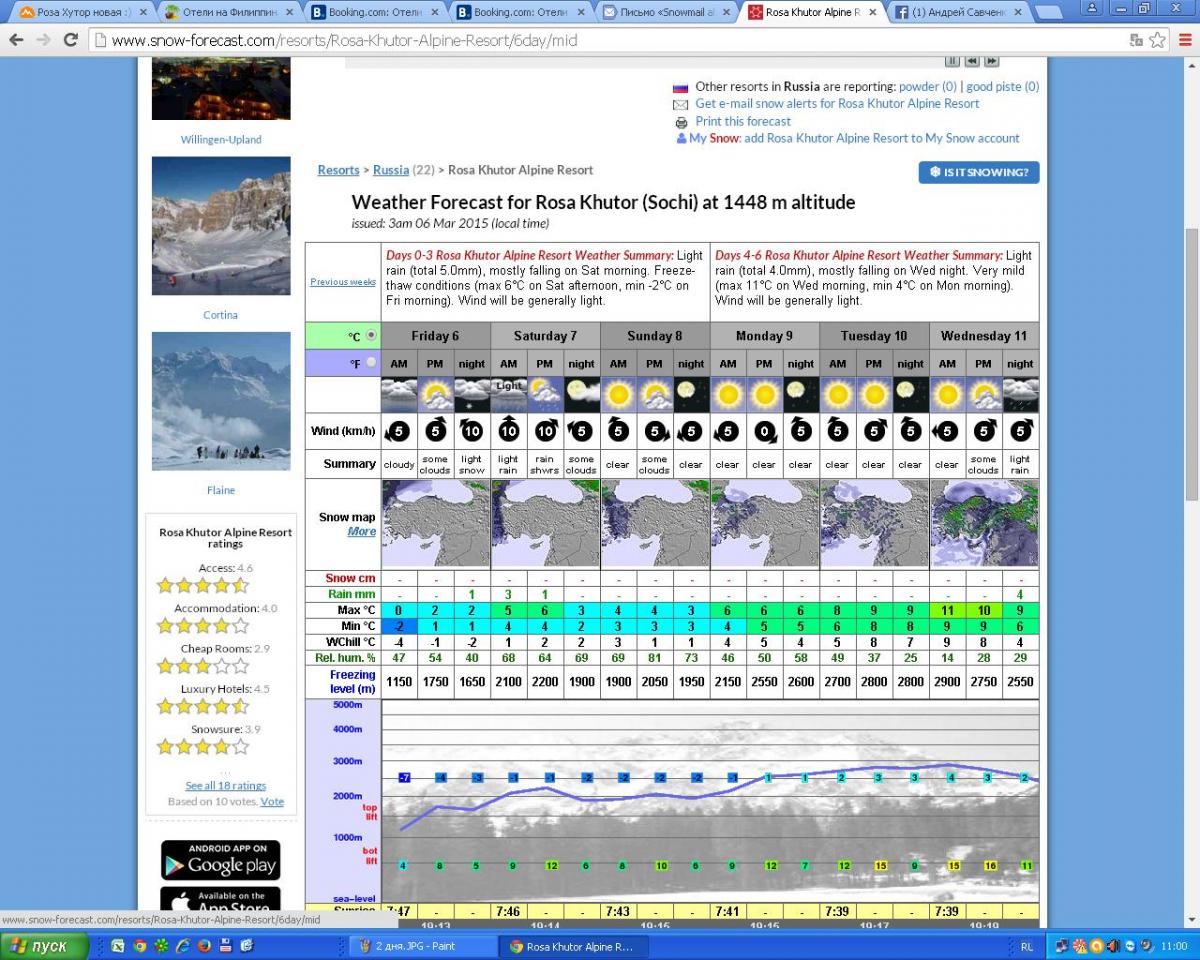Open the Chrome menu (three bars)

(x=1183, y=40)
